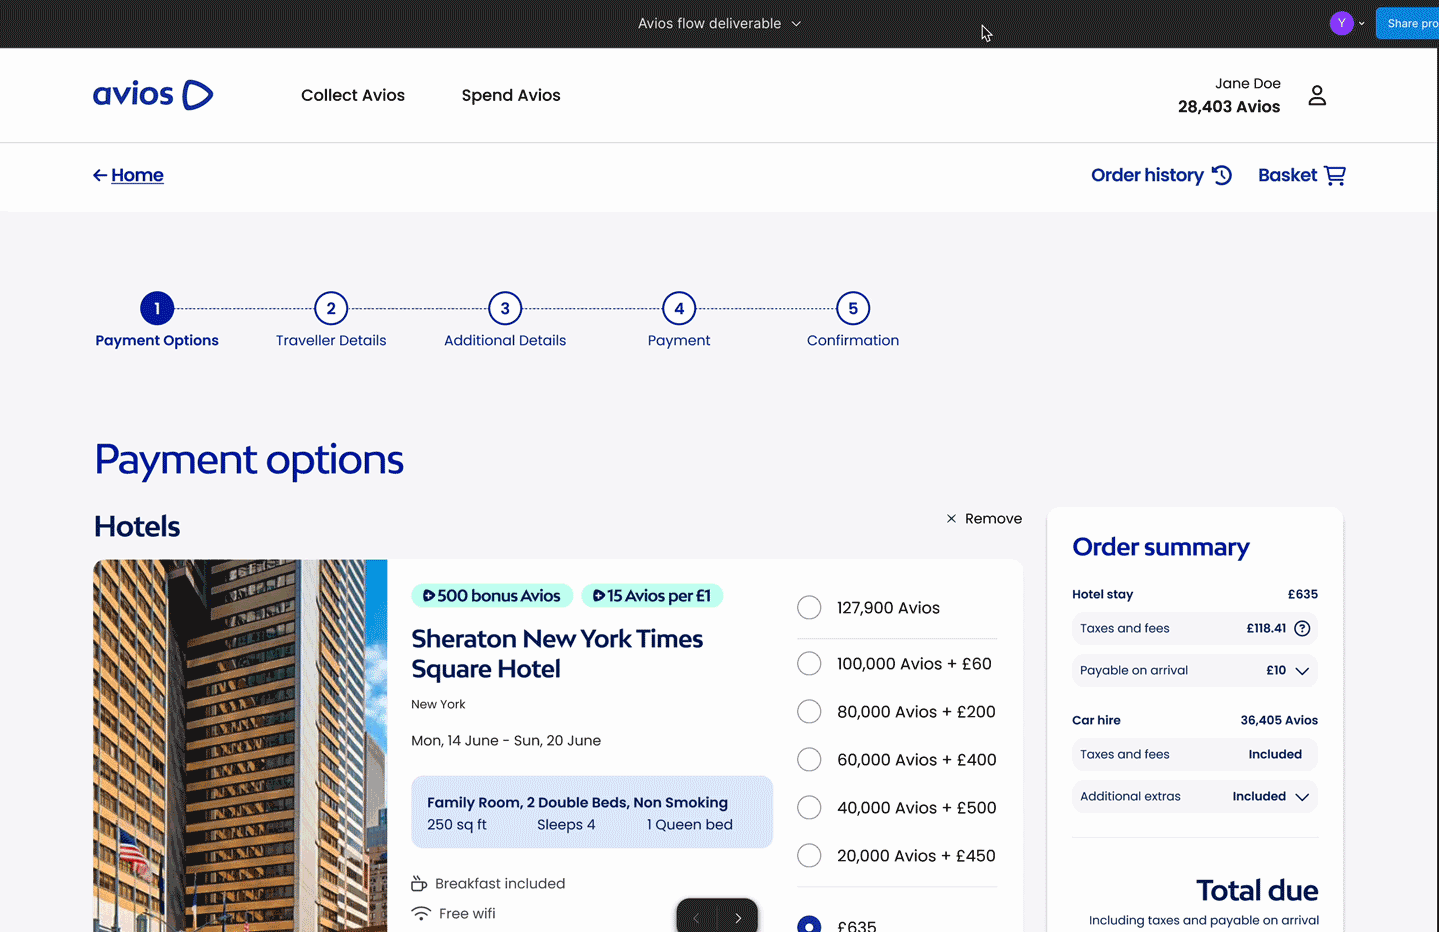Click the Sheraton hotel photo

coord(240,745)
